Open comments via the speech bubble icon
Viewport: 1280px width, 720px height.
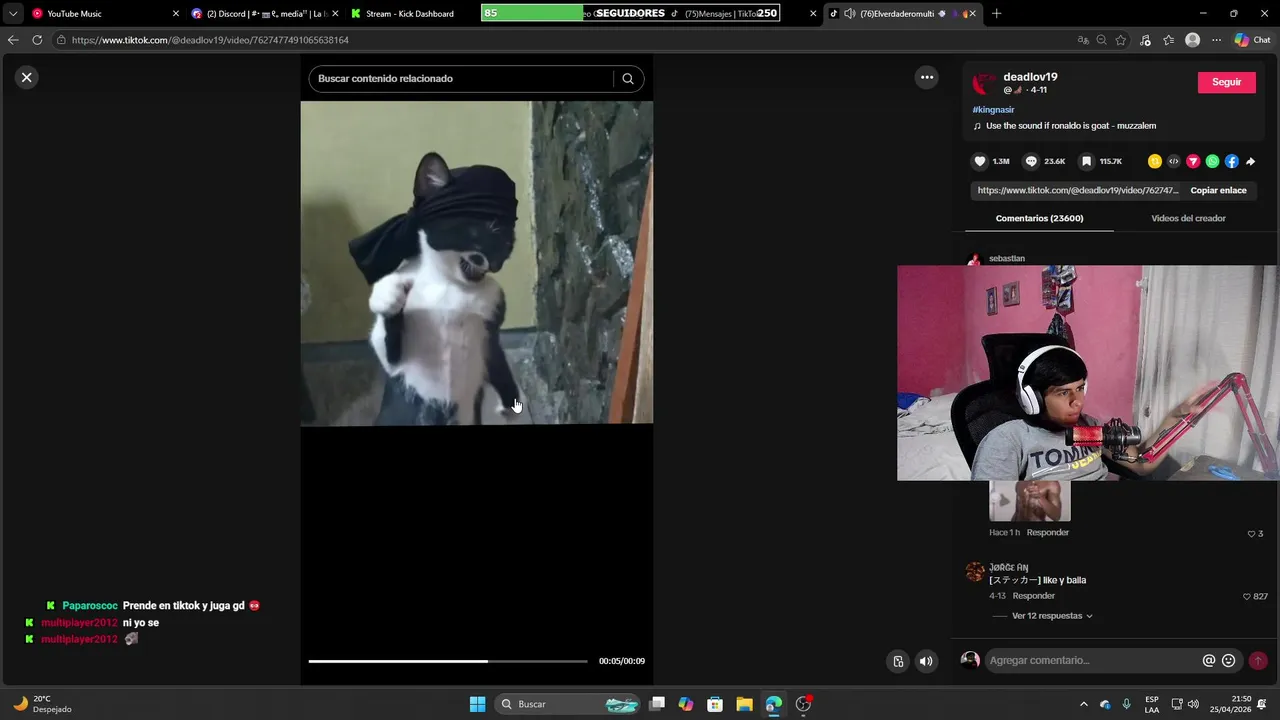coord(1031,161)
